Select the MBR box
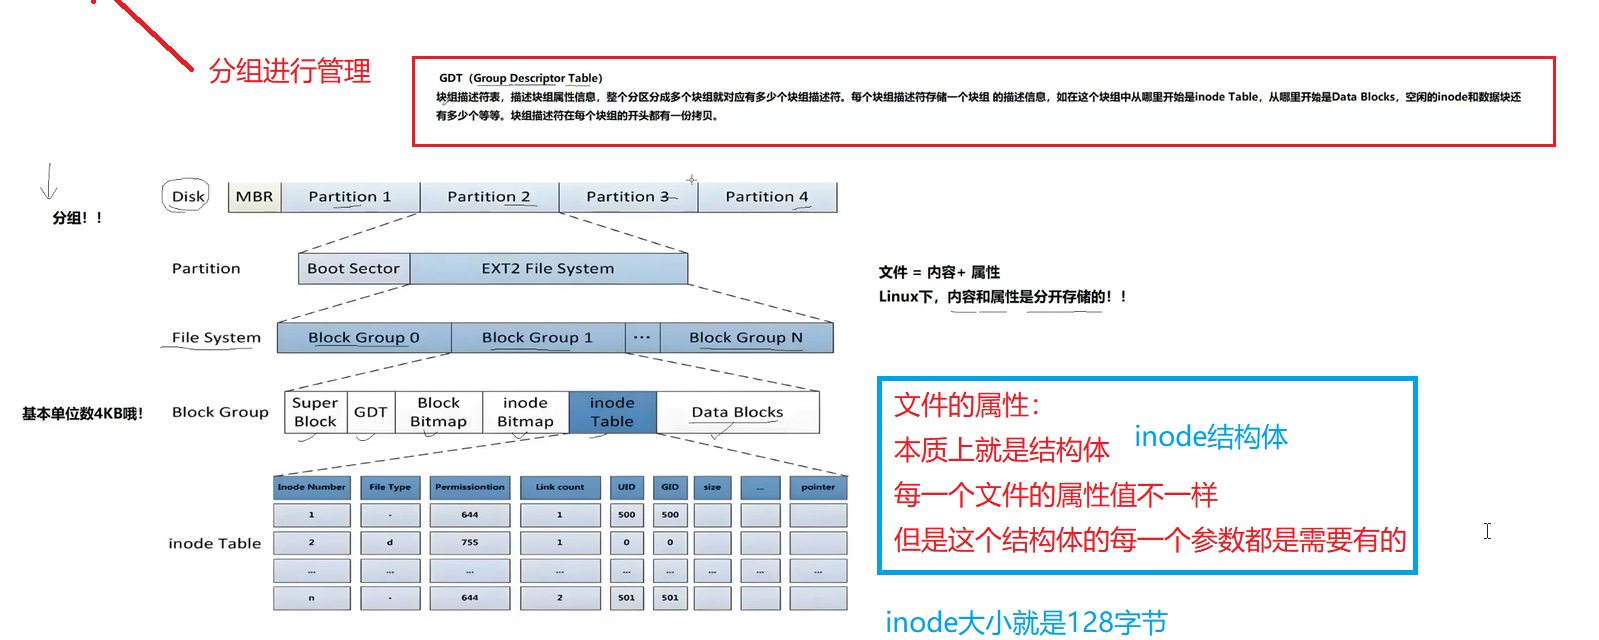The height and width of the screenshot is (640, 1599). 254,197
